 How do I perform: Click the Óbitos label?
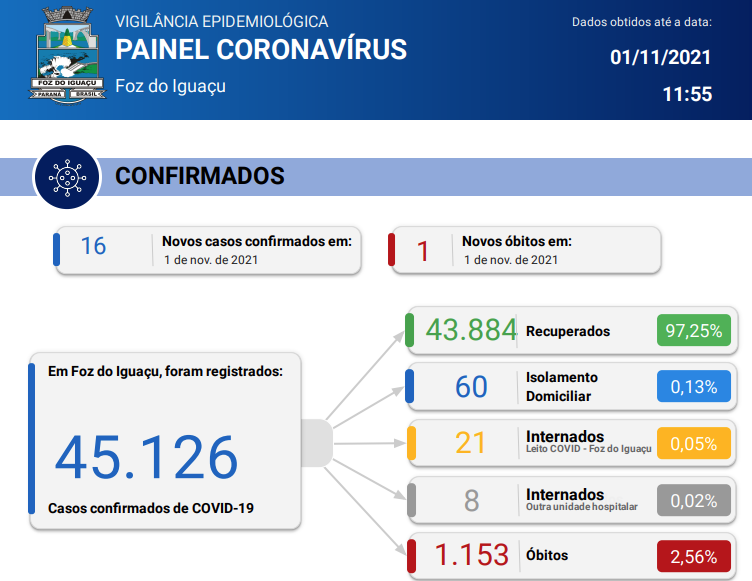[x=547, y=555]
